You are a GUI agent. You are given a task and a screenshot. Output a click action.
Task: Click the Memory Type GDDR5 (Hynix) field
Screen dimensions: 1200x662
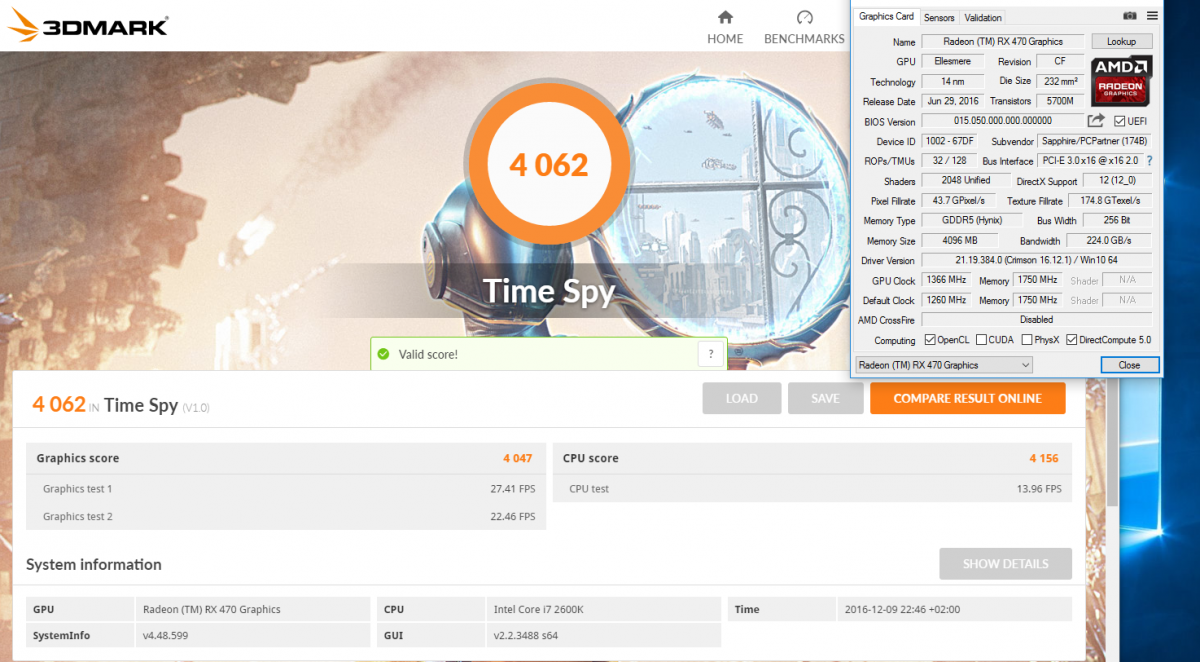click(970, 221)
